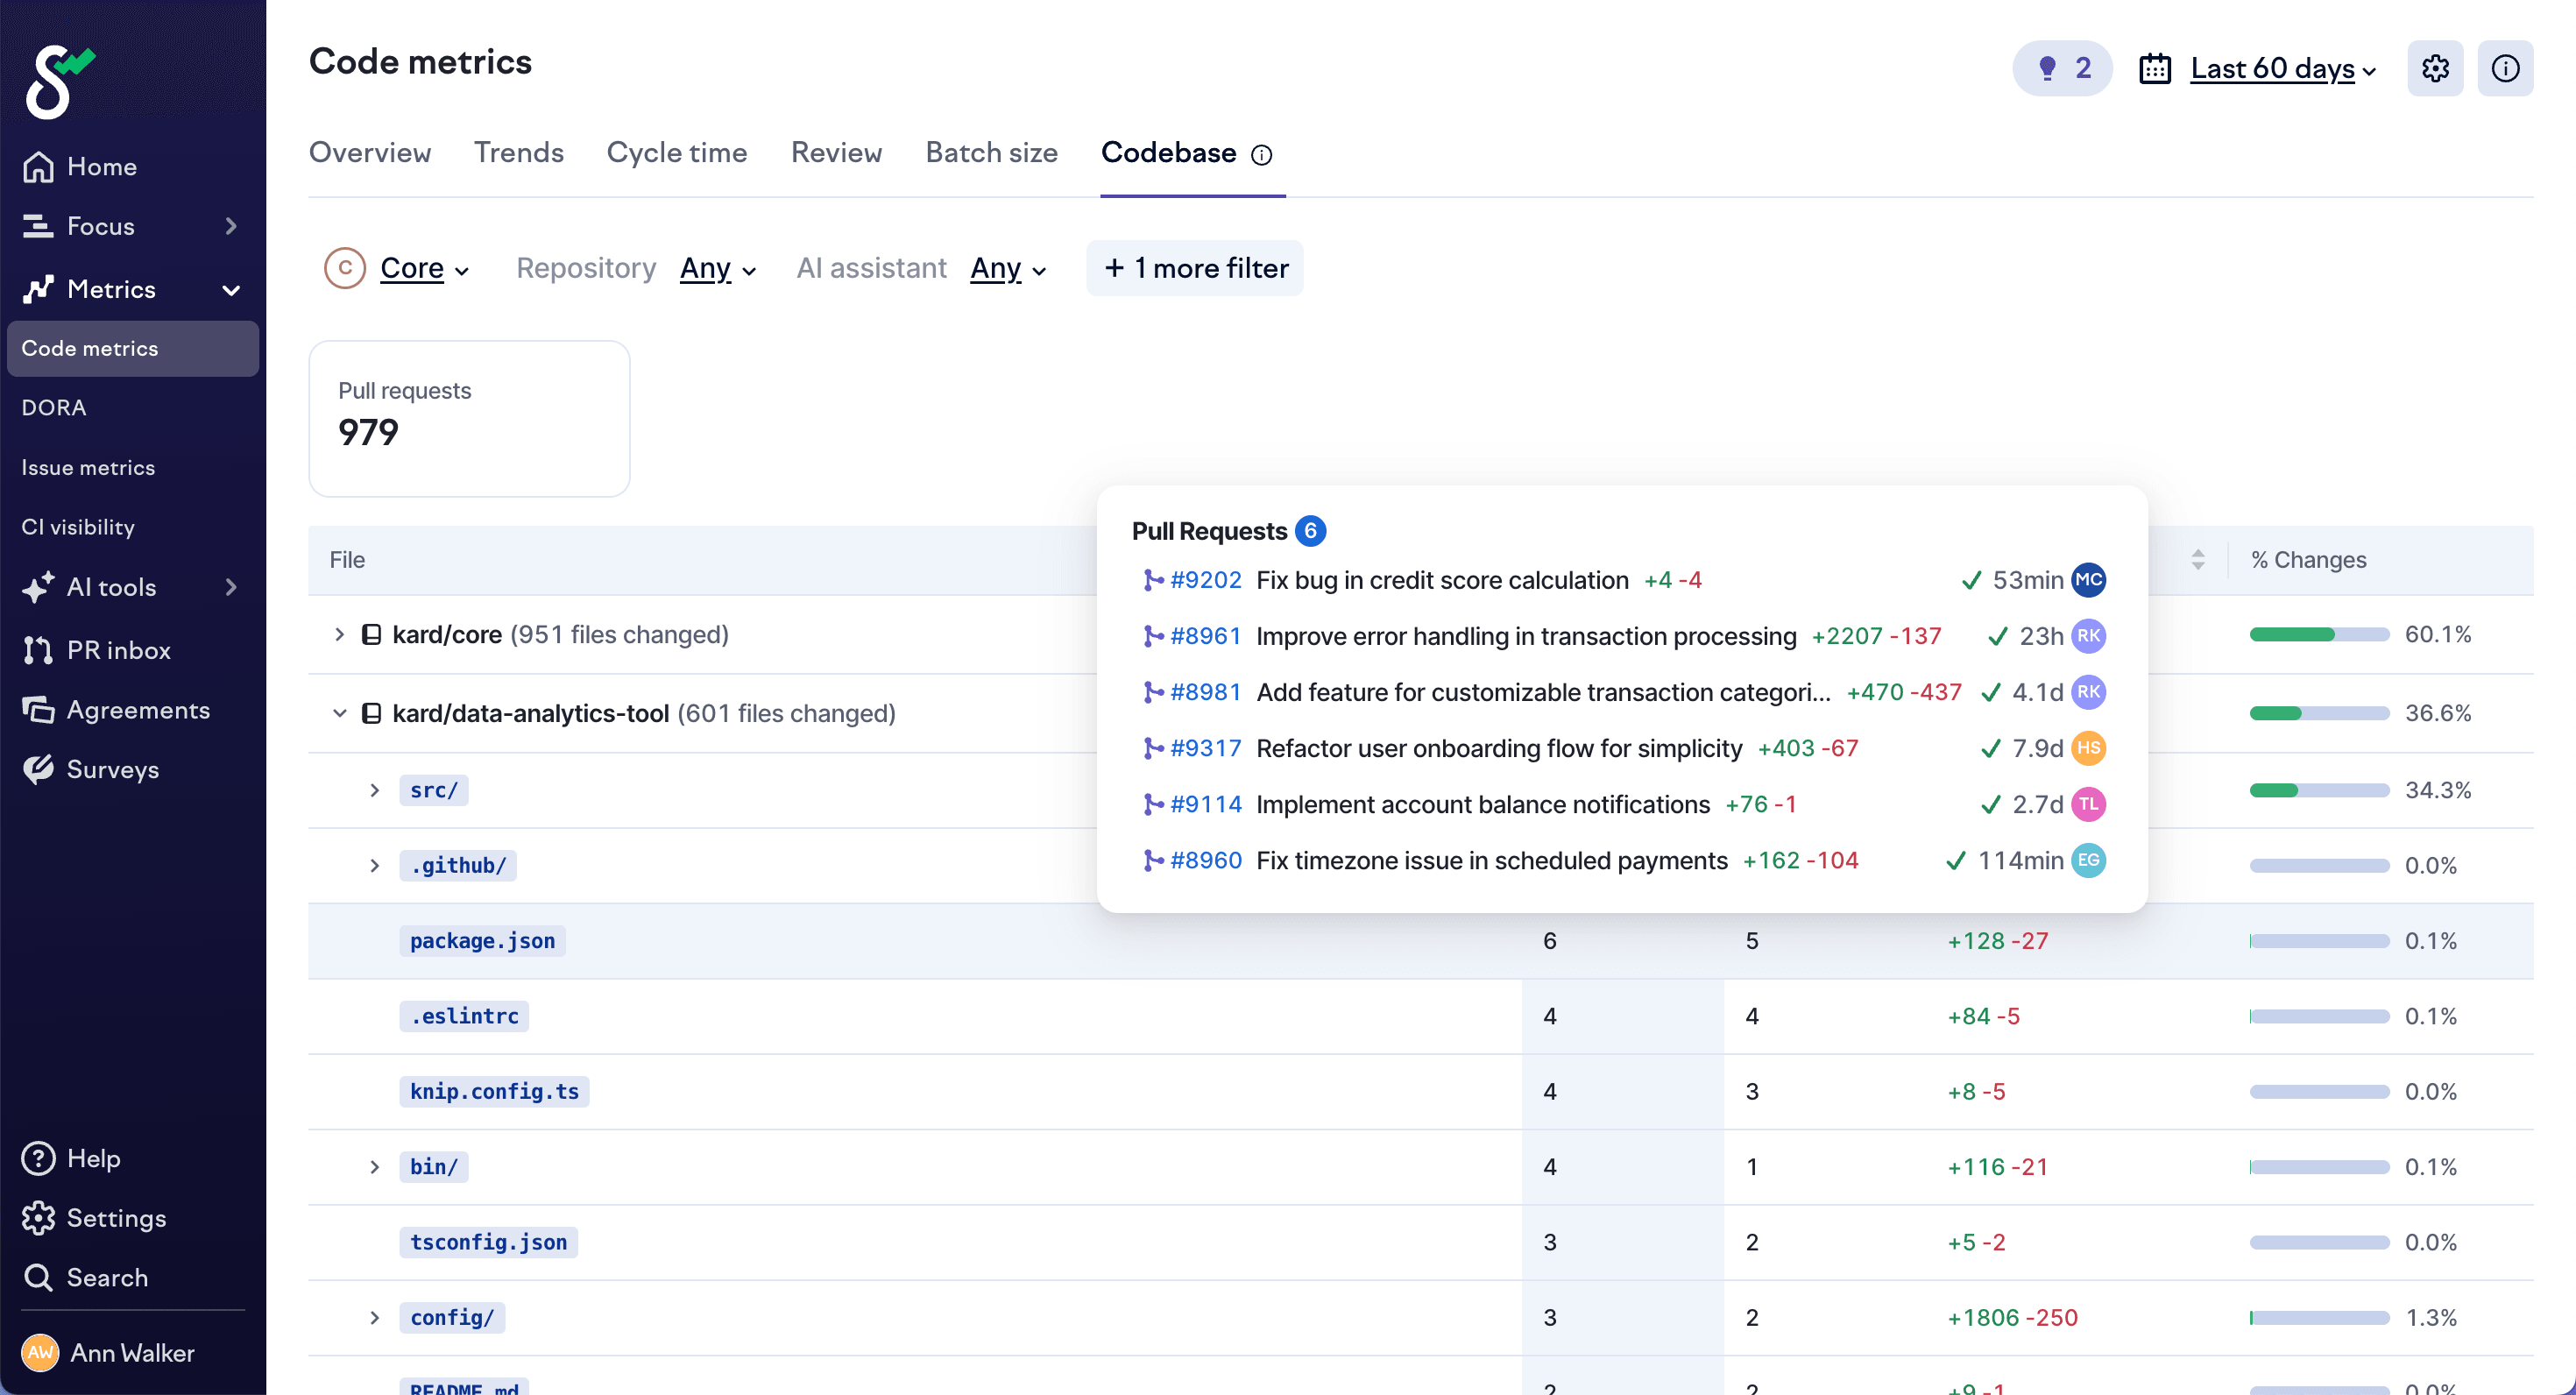Click the settings gear icon in header
Viewport: 2576px width, 1395px height.
click(x=2434, y=68)
